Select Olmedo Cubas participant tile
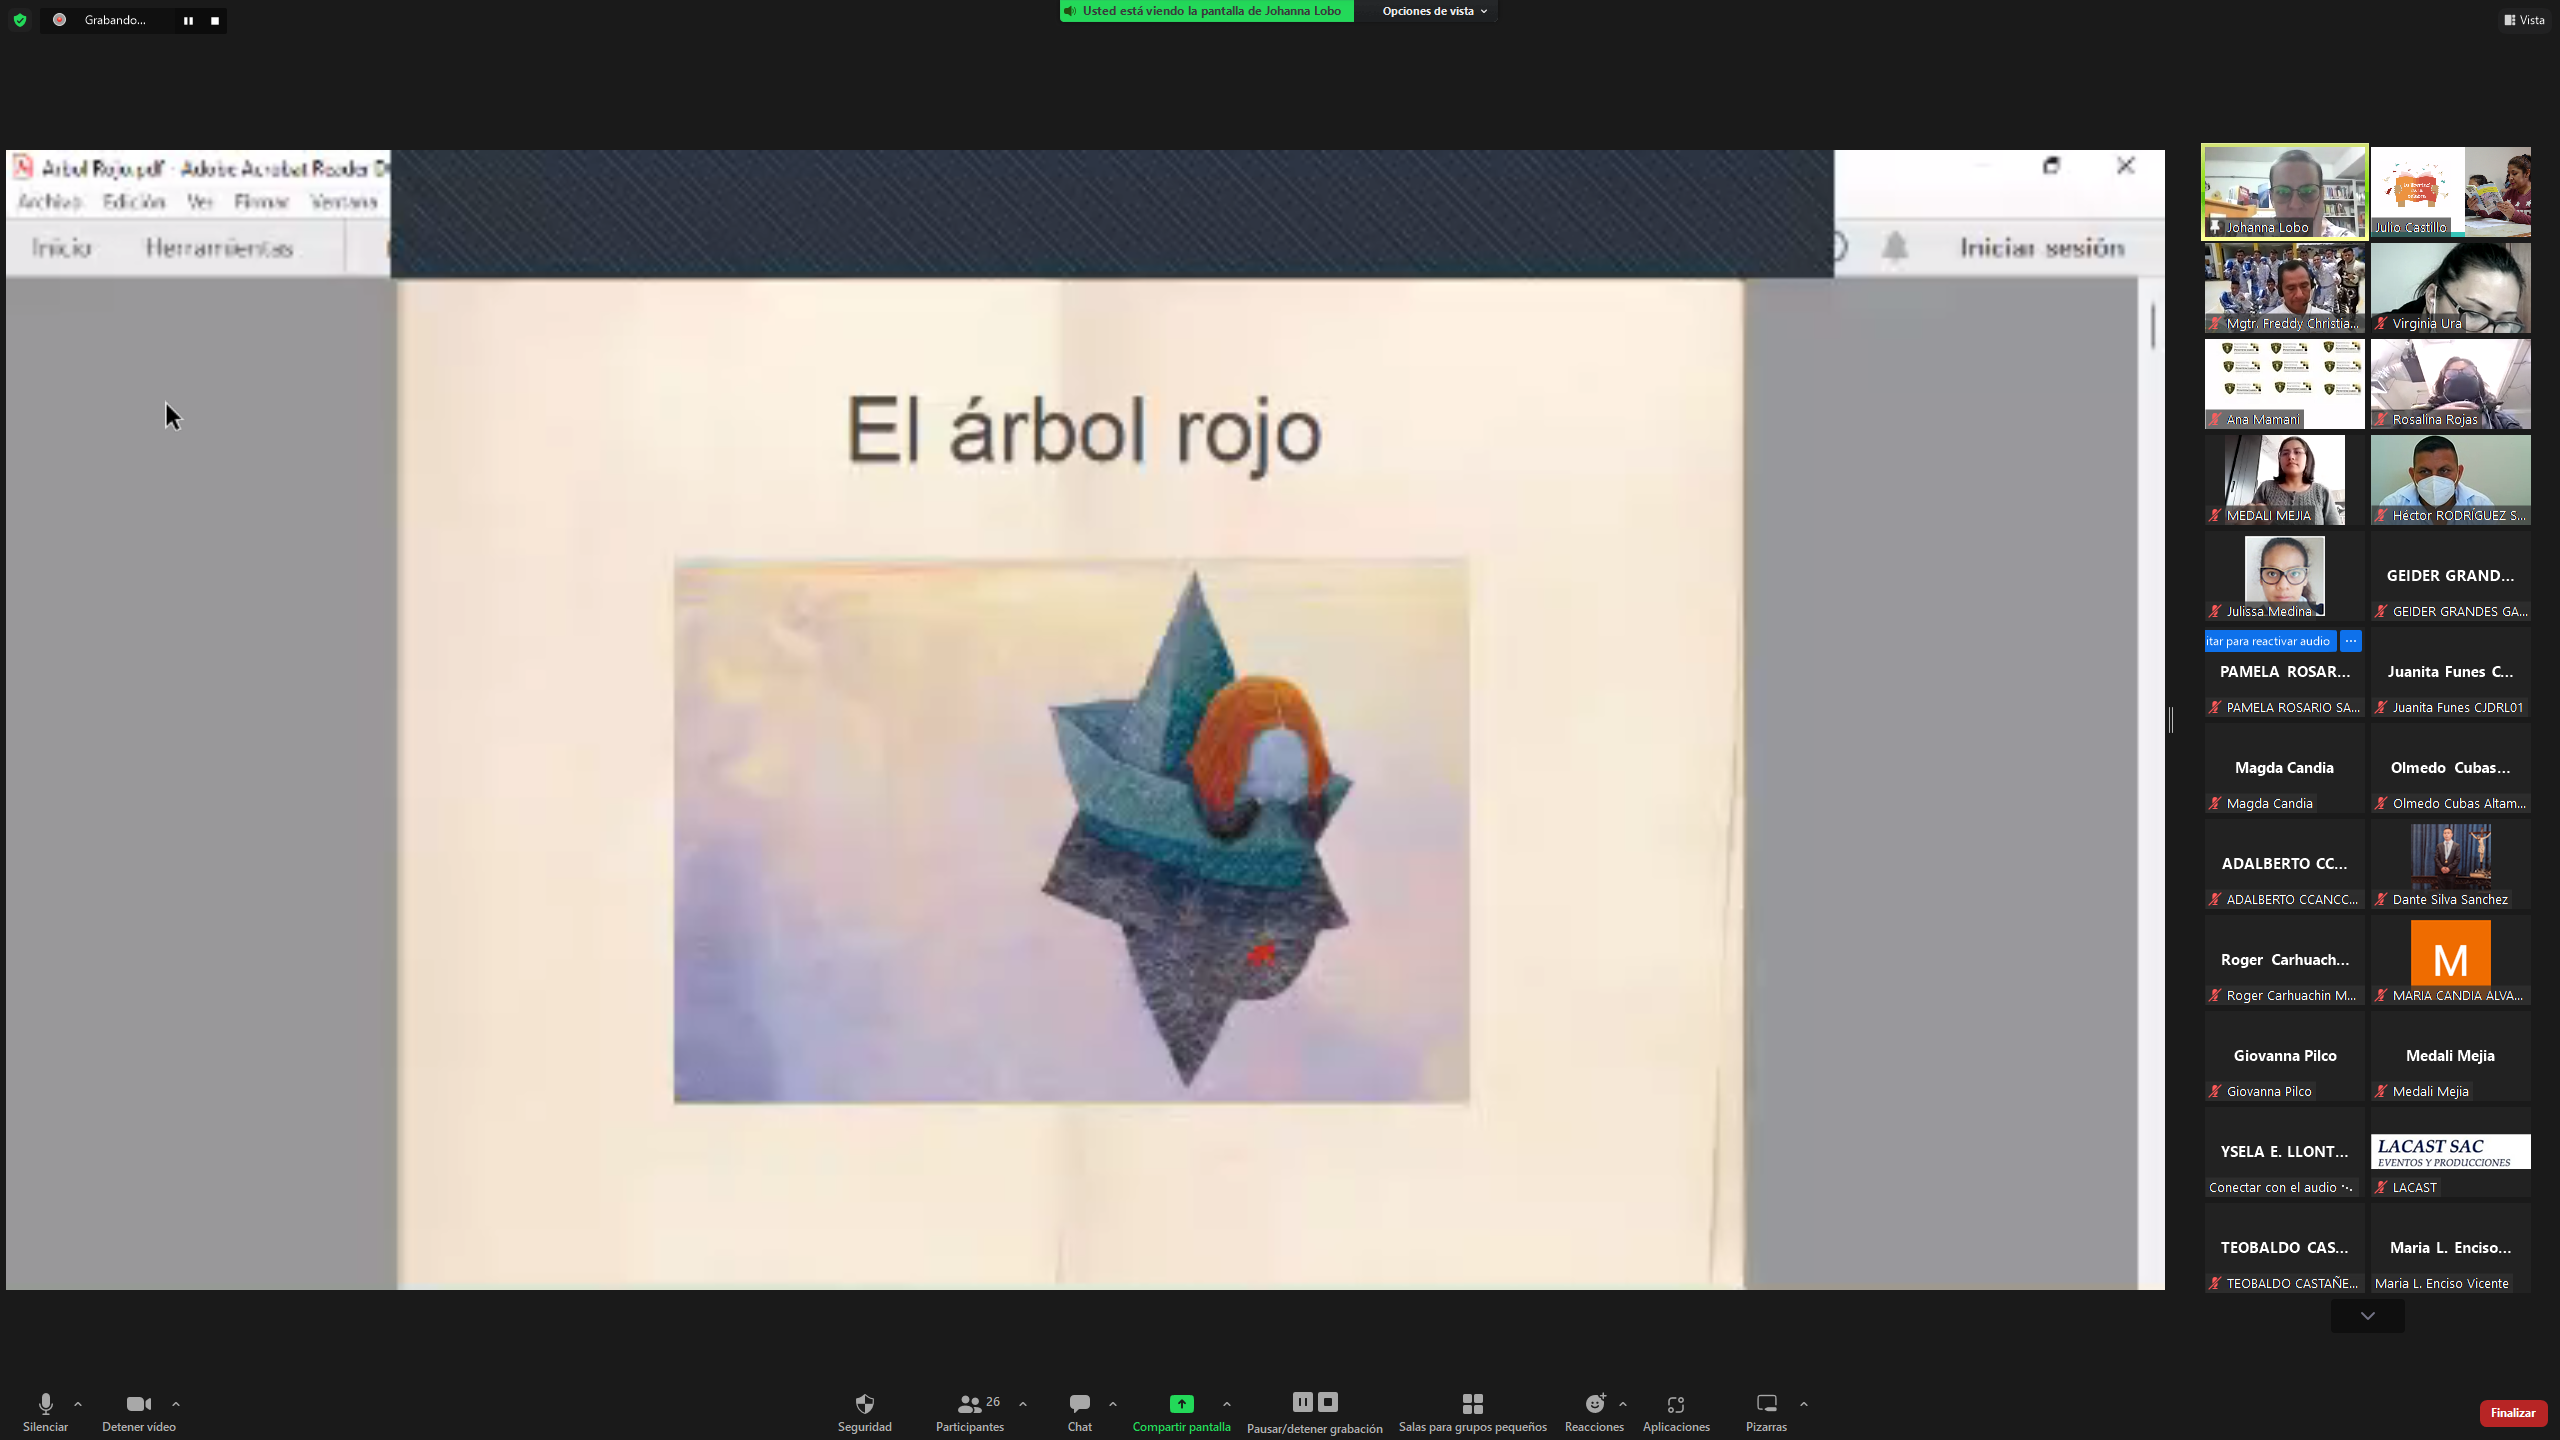Screen dimensions: 2560x1440 coord(2450,768)
